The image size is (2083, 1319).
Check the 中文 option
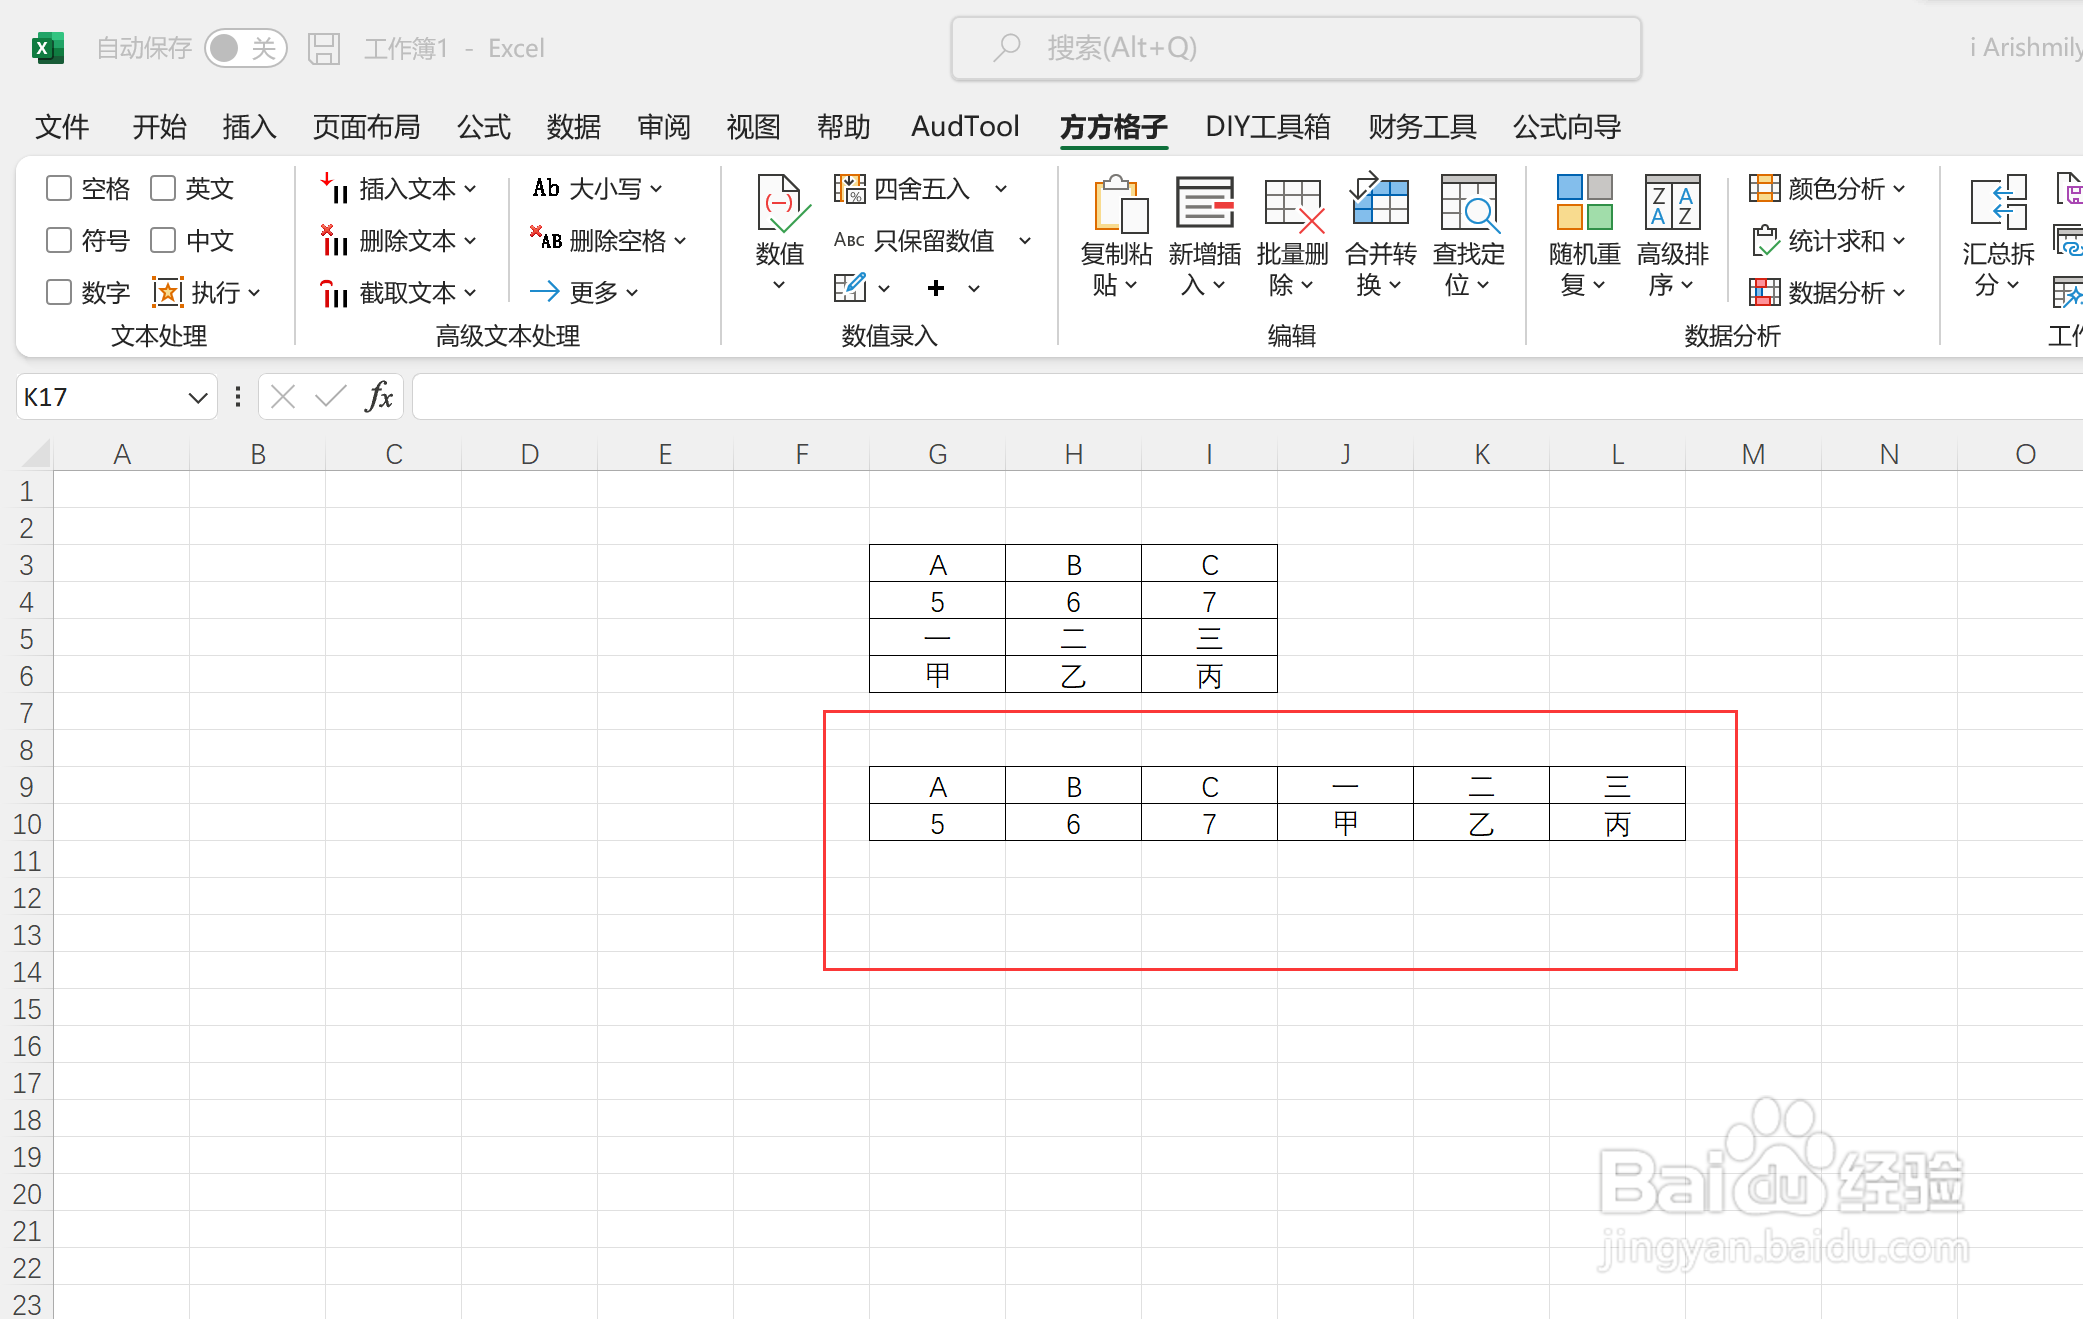163,240
